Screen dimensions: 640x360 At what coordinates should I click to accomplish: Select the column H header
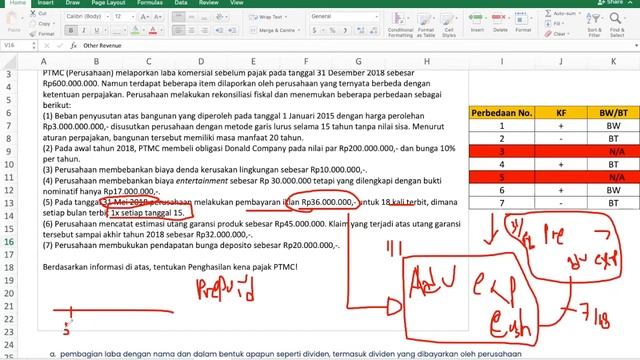tap(427, 62)
